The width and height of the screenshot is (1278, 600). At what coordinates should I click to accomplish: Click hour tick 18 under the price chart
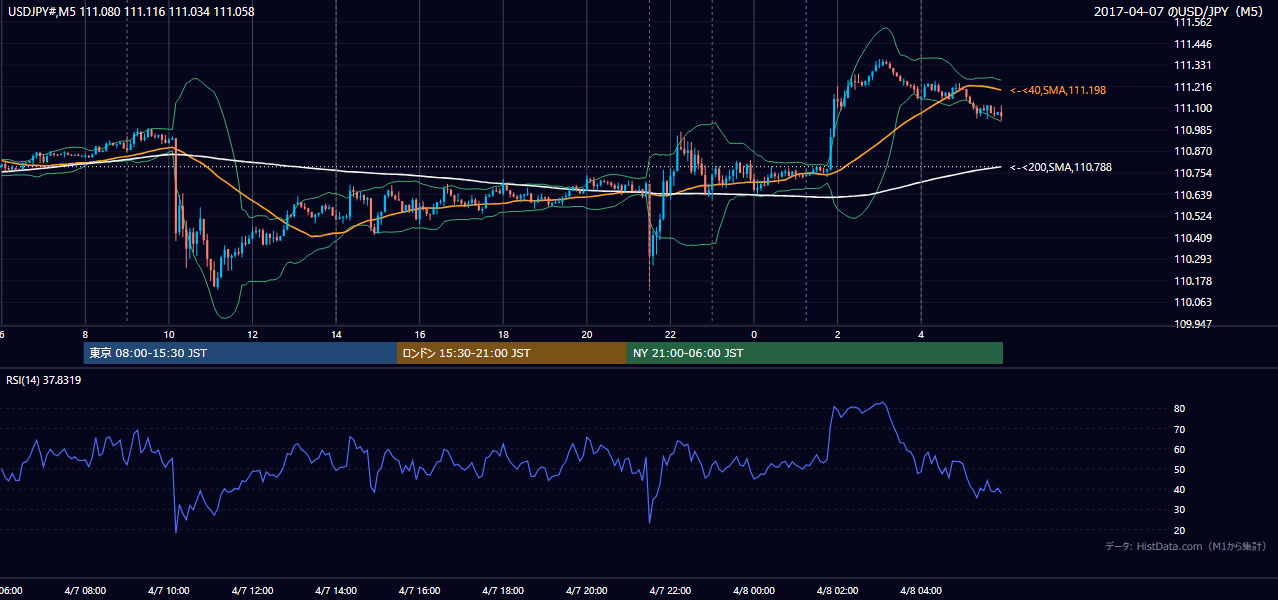coord(503,335)
